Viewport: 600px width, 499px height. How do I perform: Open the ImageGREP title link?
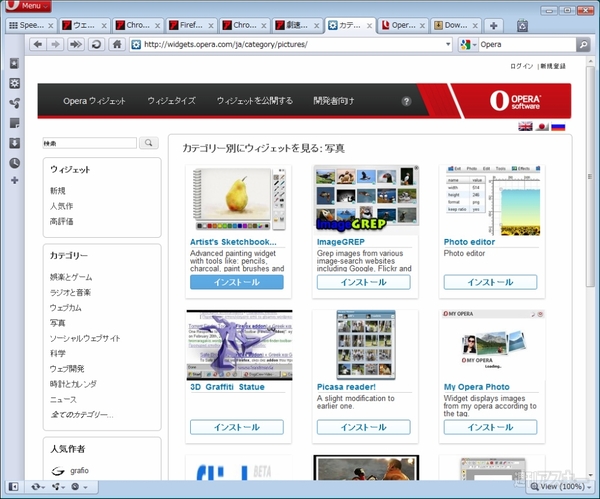pos(341,242)
